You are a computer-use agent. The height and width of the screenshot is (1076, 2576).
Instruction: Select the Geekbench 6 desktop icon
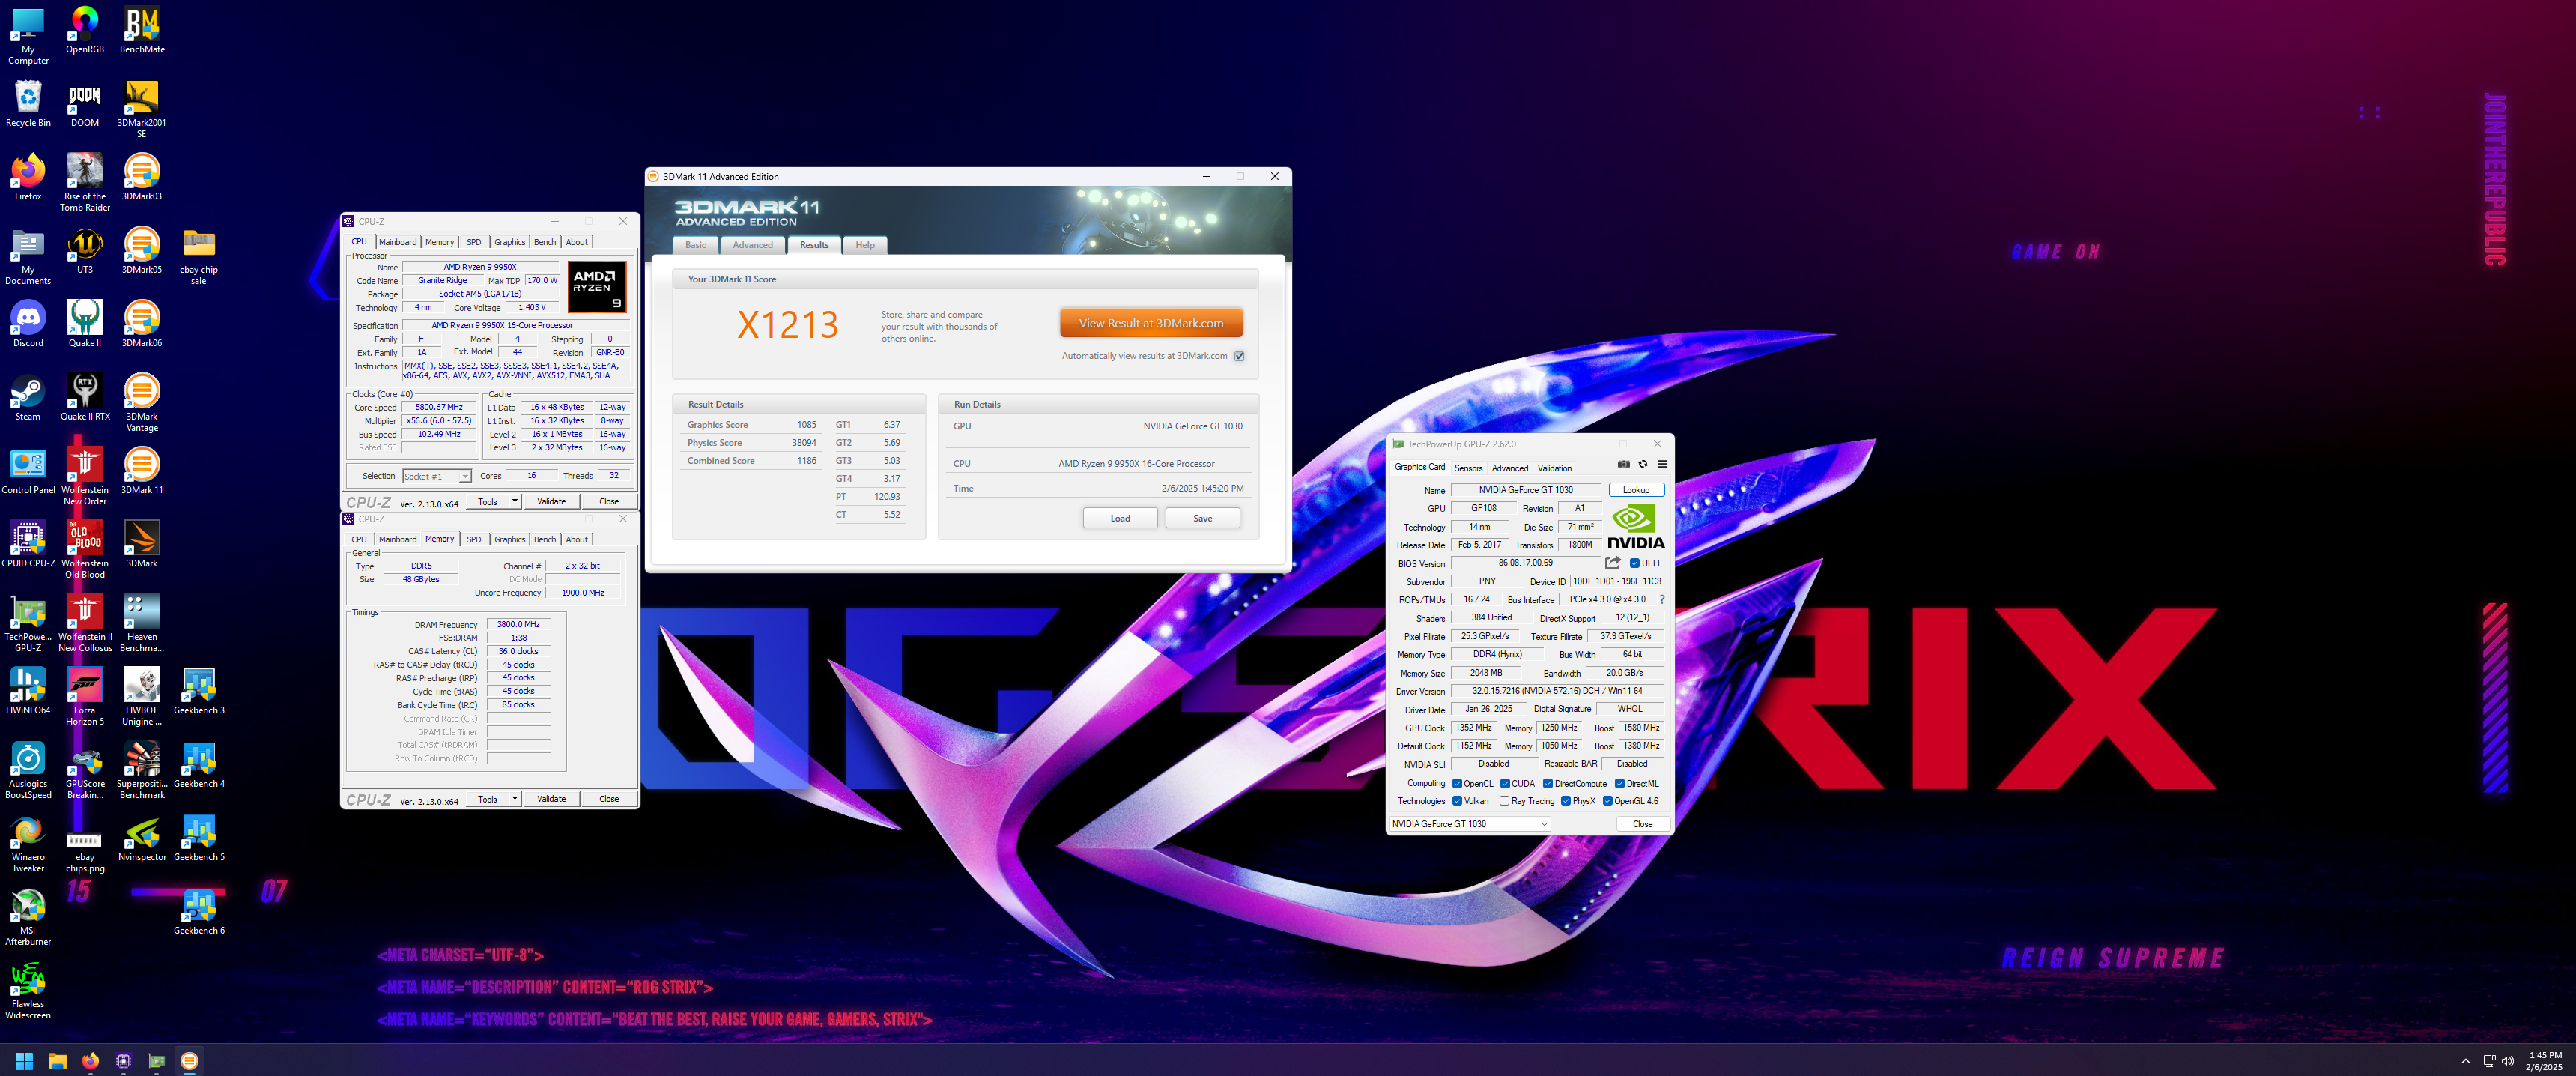(x=199, y=911)
